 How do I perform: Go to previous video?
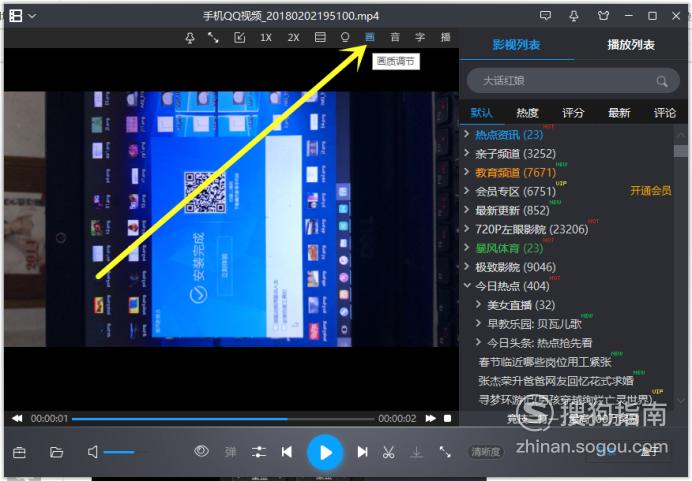coord(287,452)
